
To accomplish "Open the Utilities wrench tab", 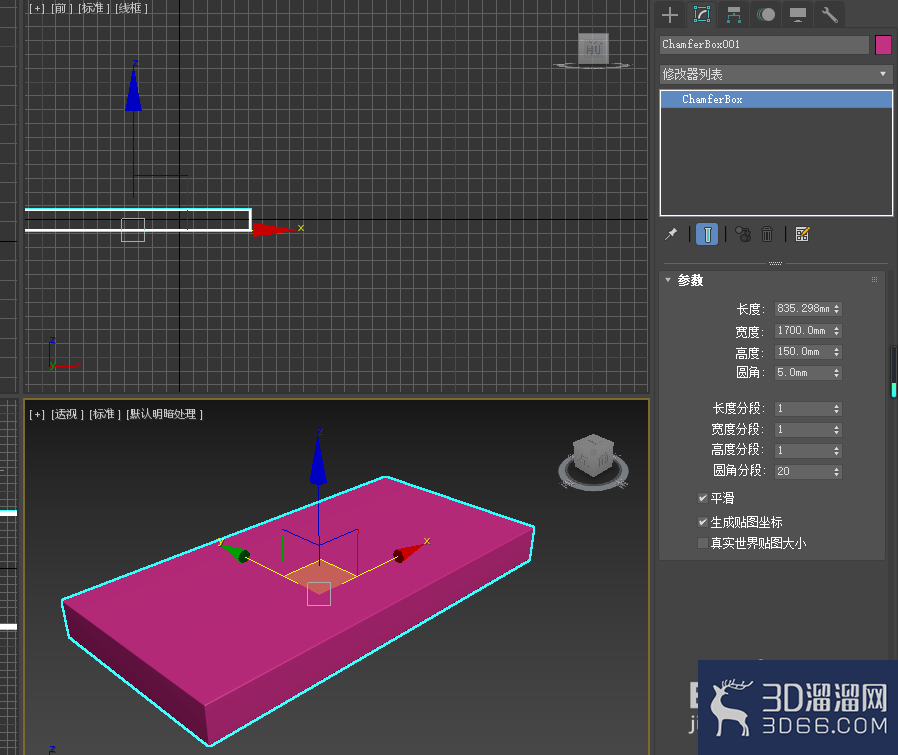I will 830,14.
